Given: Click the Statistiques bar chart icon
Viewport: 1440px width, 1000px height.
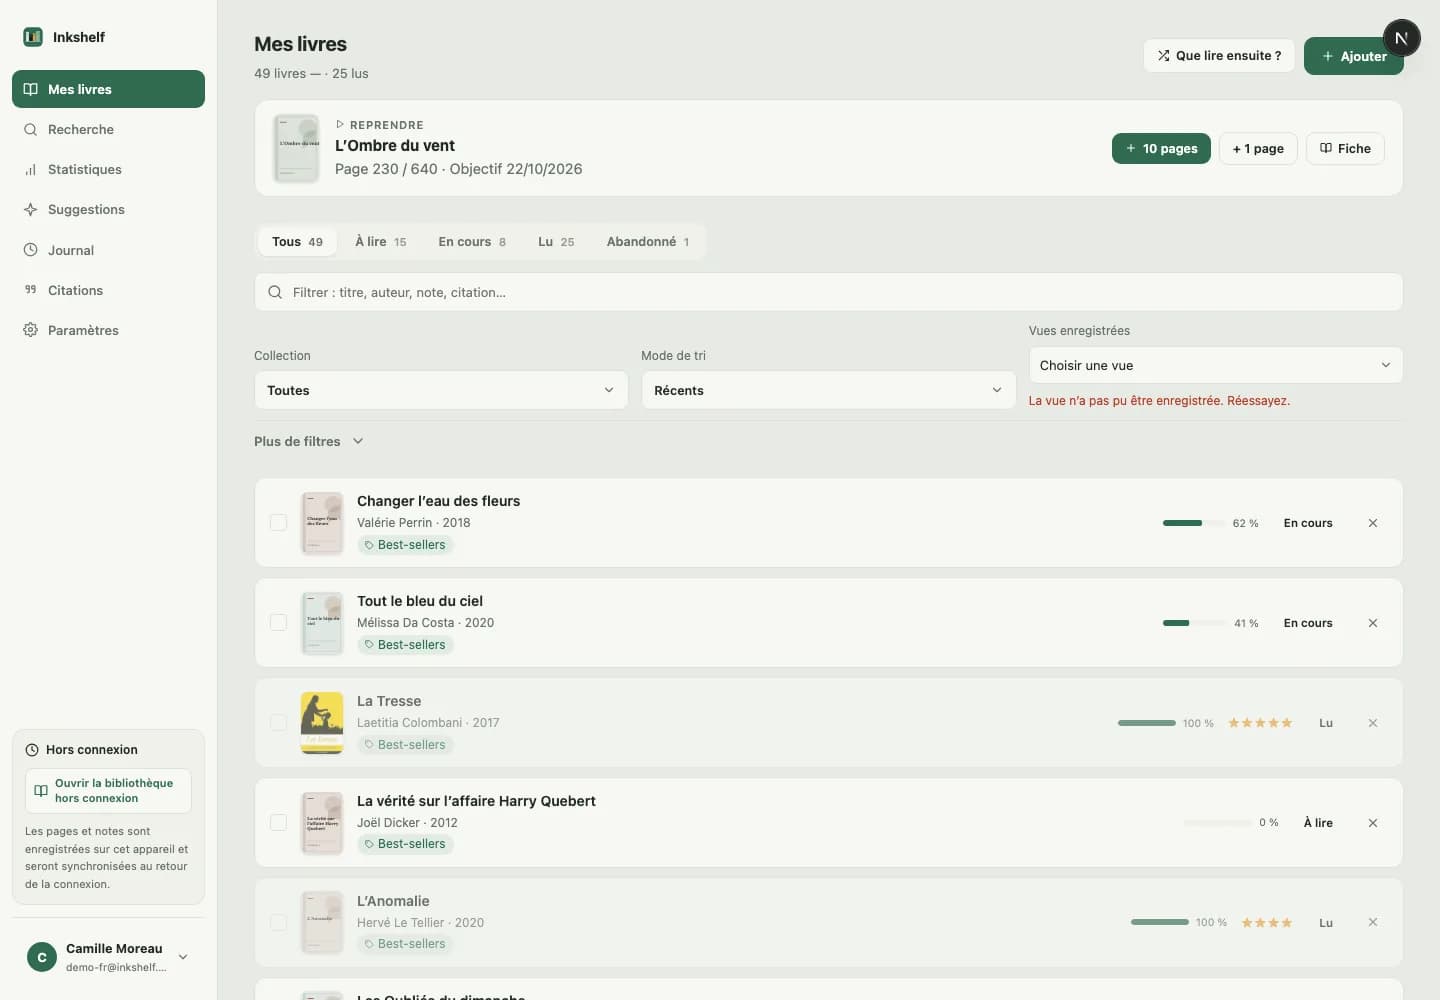Looking at the screenshot, I should [x=31, y=169].
